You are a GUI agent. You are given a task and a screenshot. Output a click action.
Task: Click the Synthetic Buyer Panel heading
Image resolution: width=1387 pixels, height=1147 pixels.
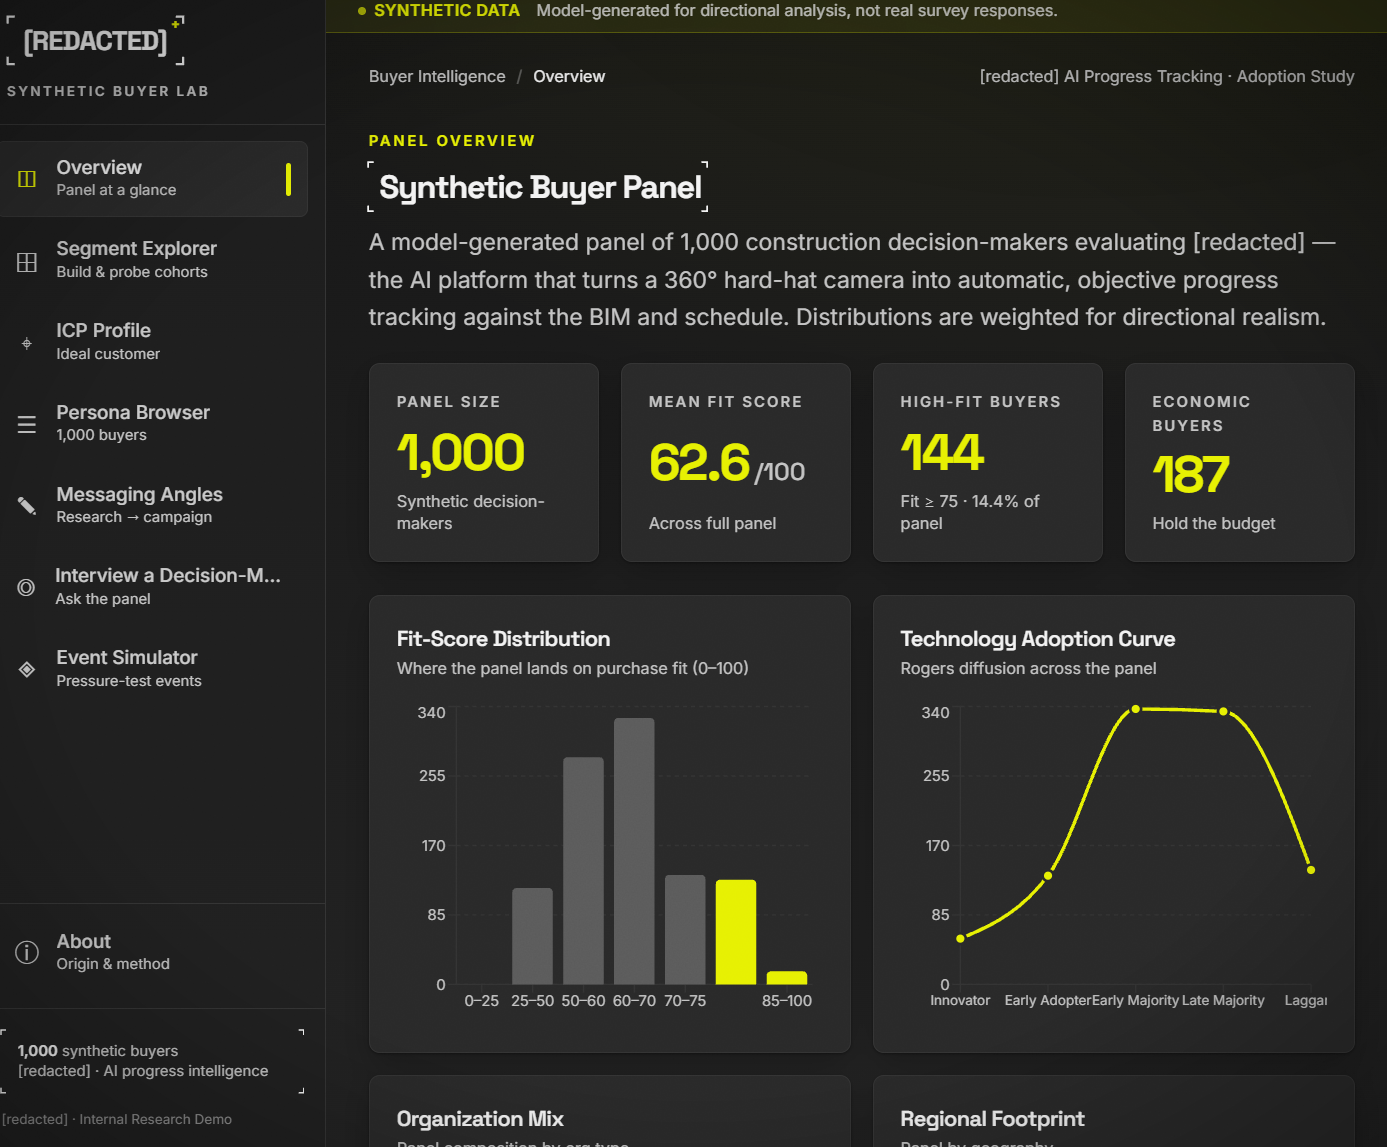pyautogui.click(x=540, y=187)
